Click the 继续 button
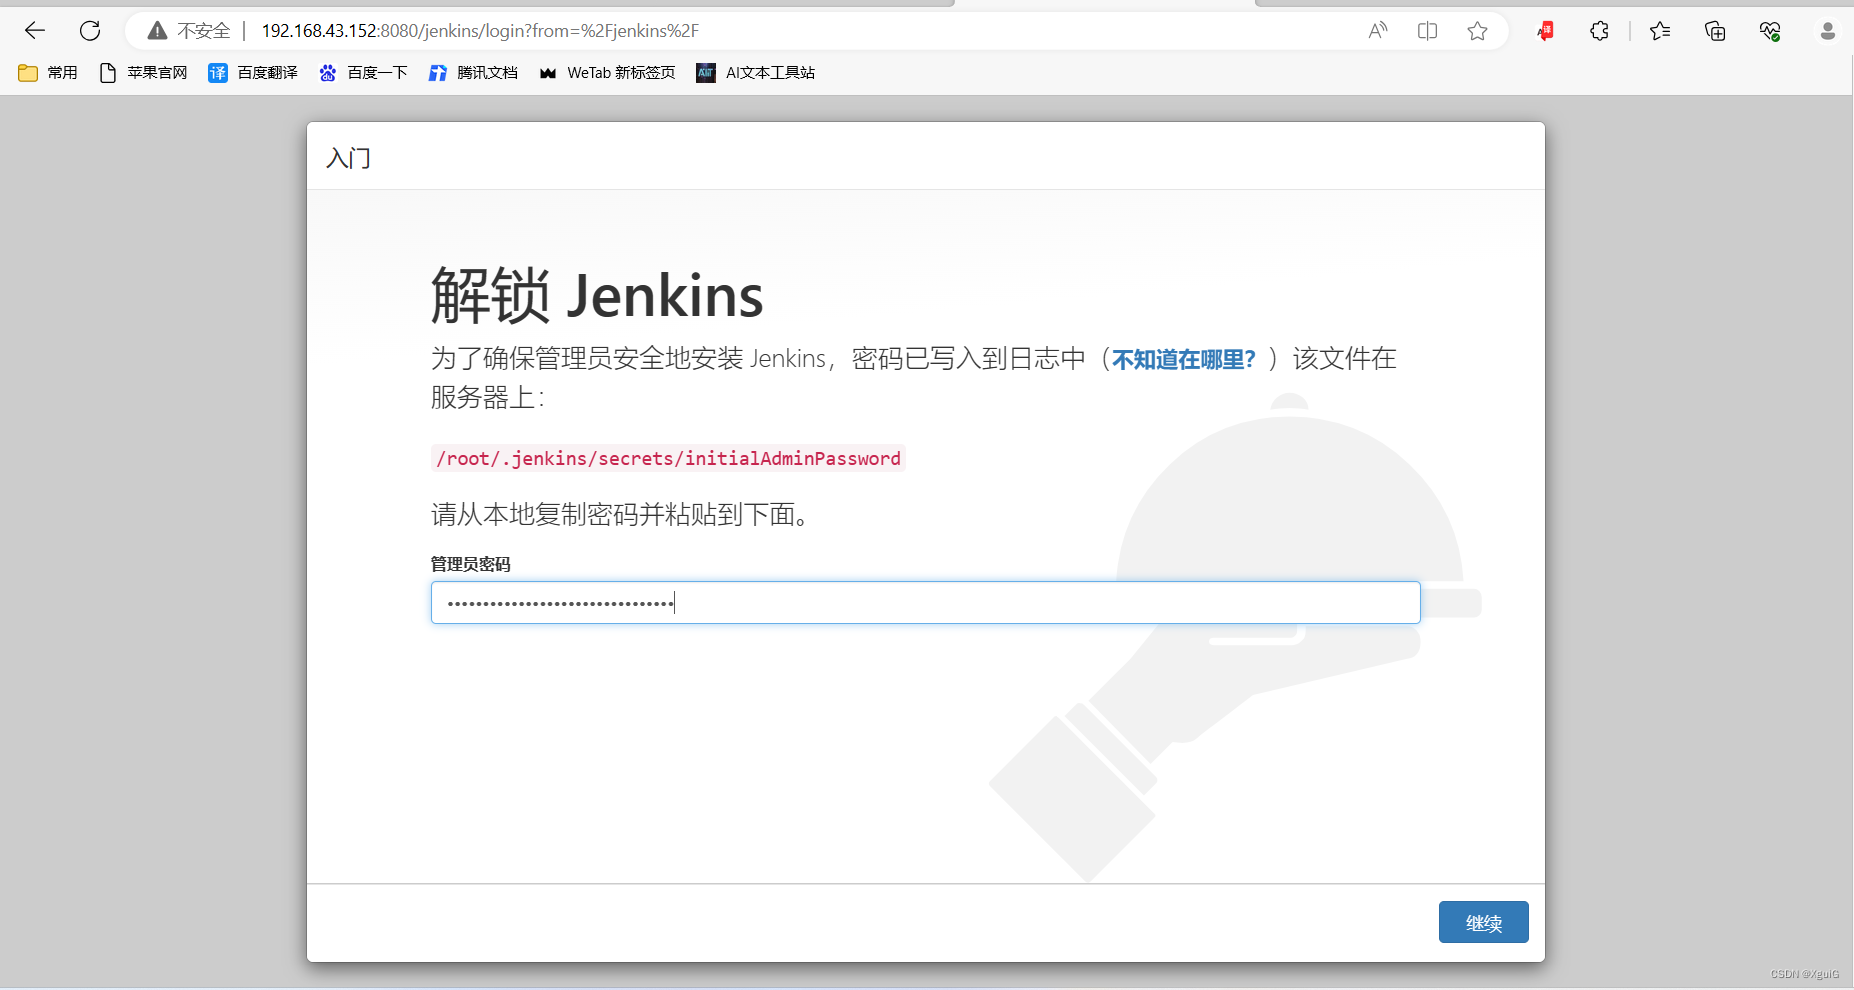 1483,922
